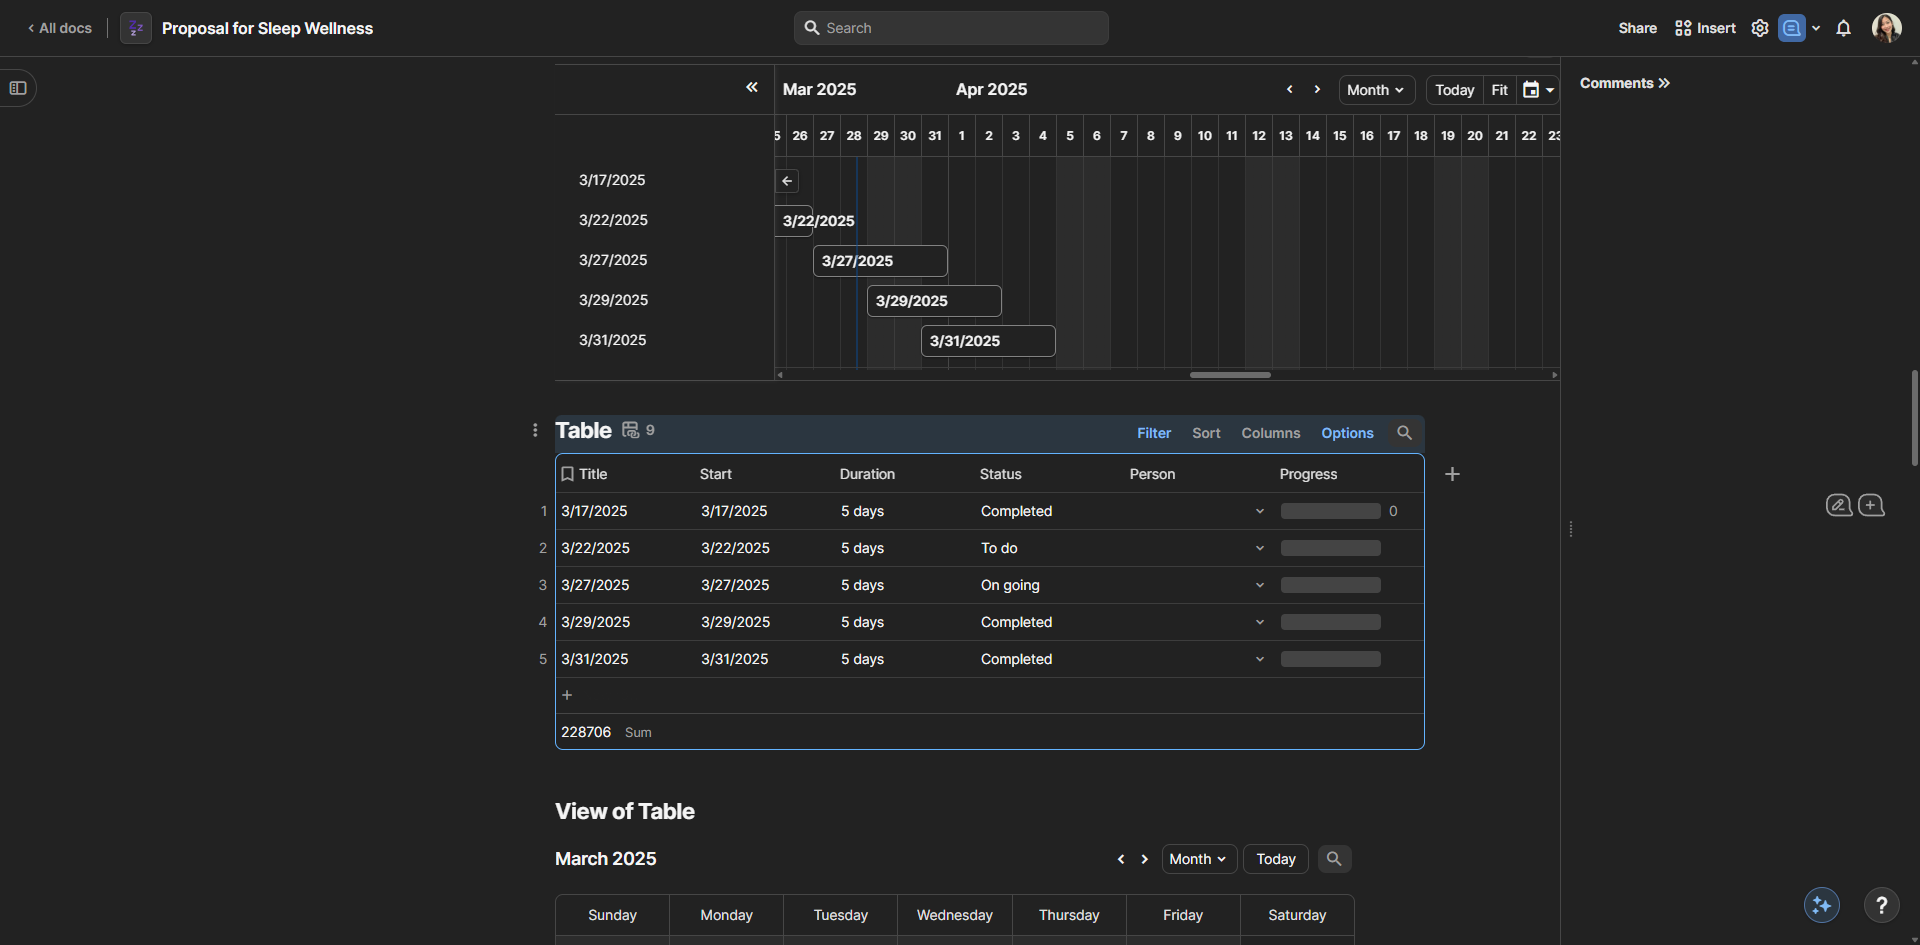Open document settings gear icon

[x=1760, y=28]
